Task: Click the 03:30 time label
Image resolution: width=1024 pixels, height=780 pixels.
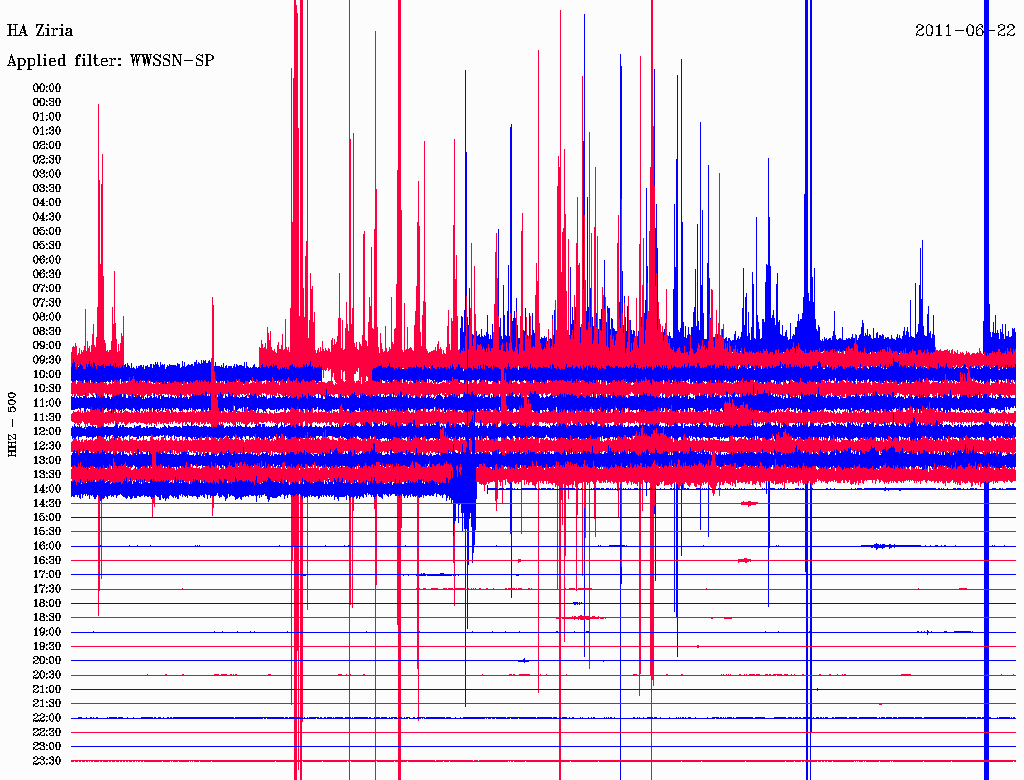Action: point(47,188)
